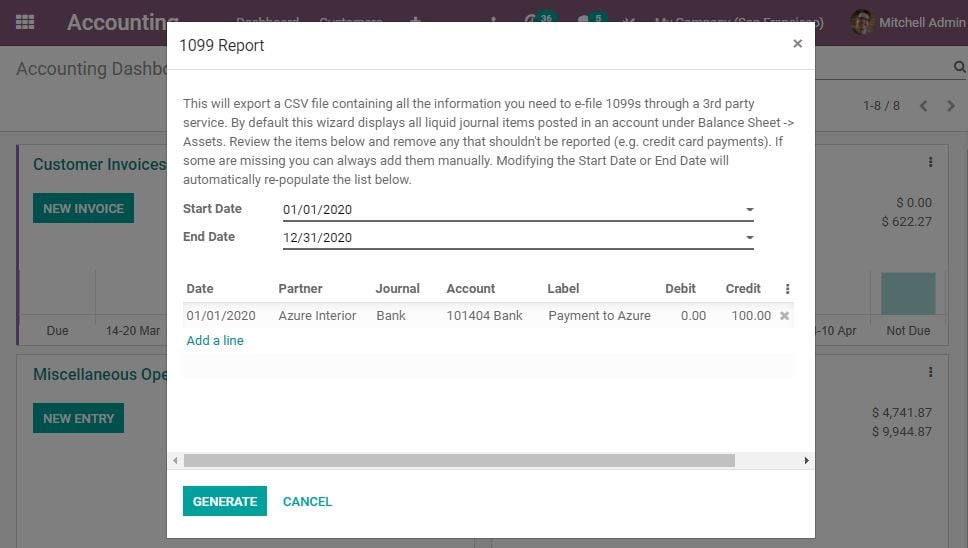Screen dimensions: 968x548
Task: Expand the End Date picker dropdown
Action: coord(749,238)
